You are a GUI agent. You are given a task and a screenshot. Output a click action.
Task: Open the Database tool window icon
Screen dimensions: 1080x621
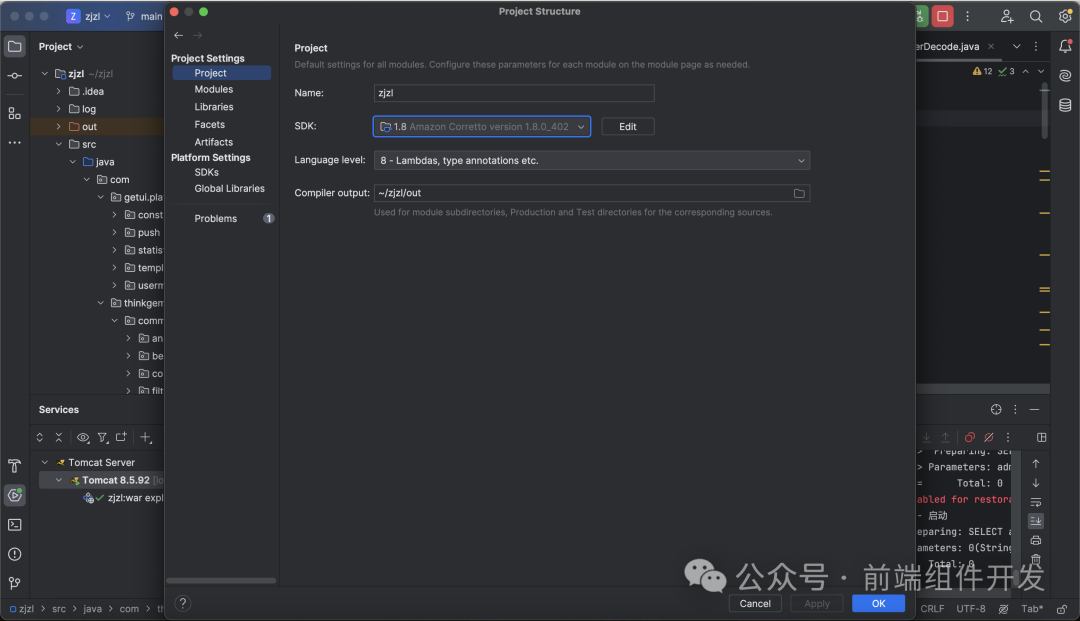coord(1065,105)
